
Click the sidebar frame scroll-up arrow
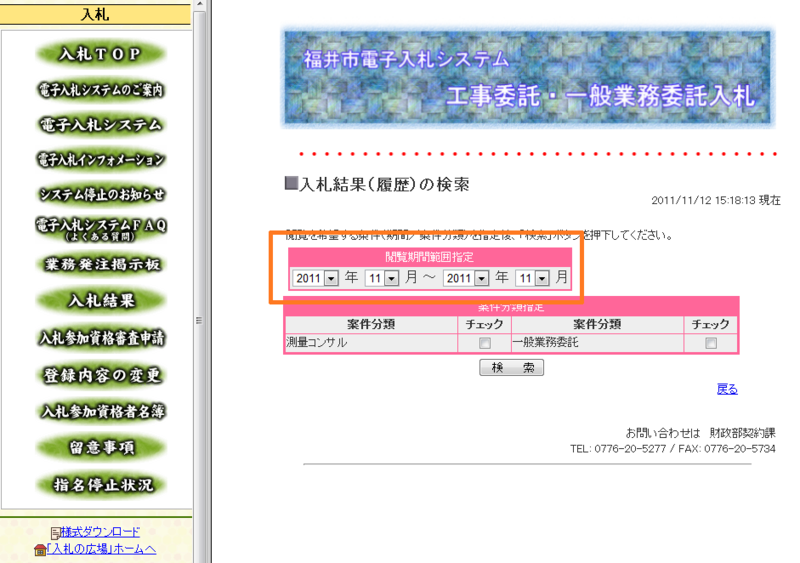[200, 4]
